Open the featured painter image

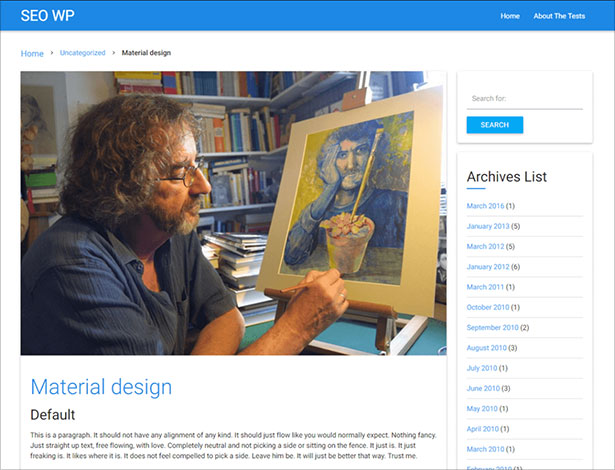pos(233,213)
